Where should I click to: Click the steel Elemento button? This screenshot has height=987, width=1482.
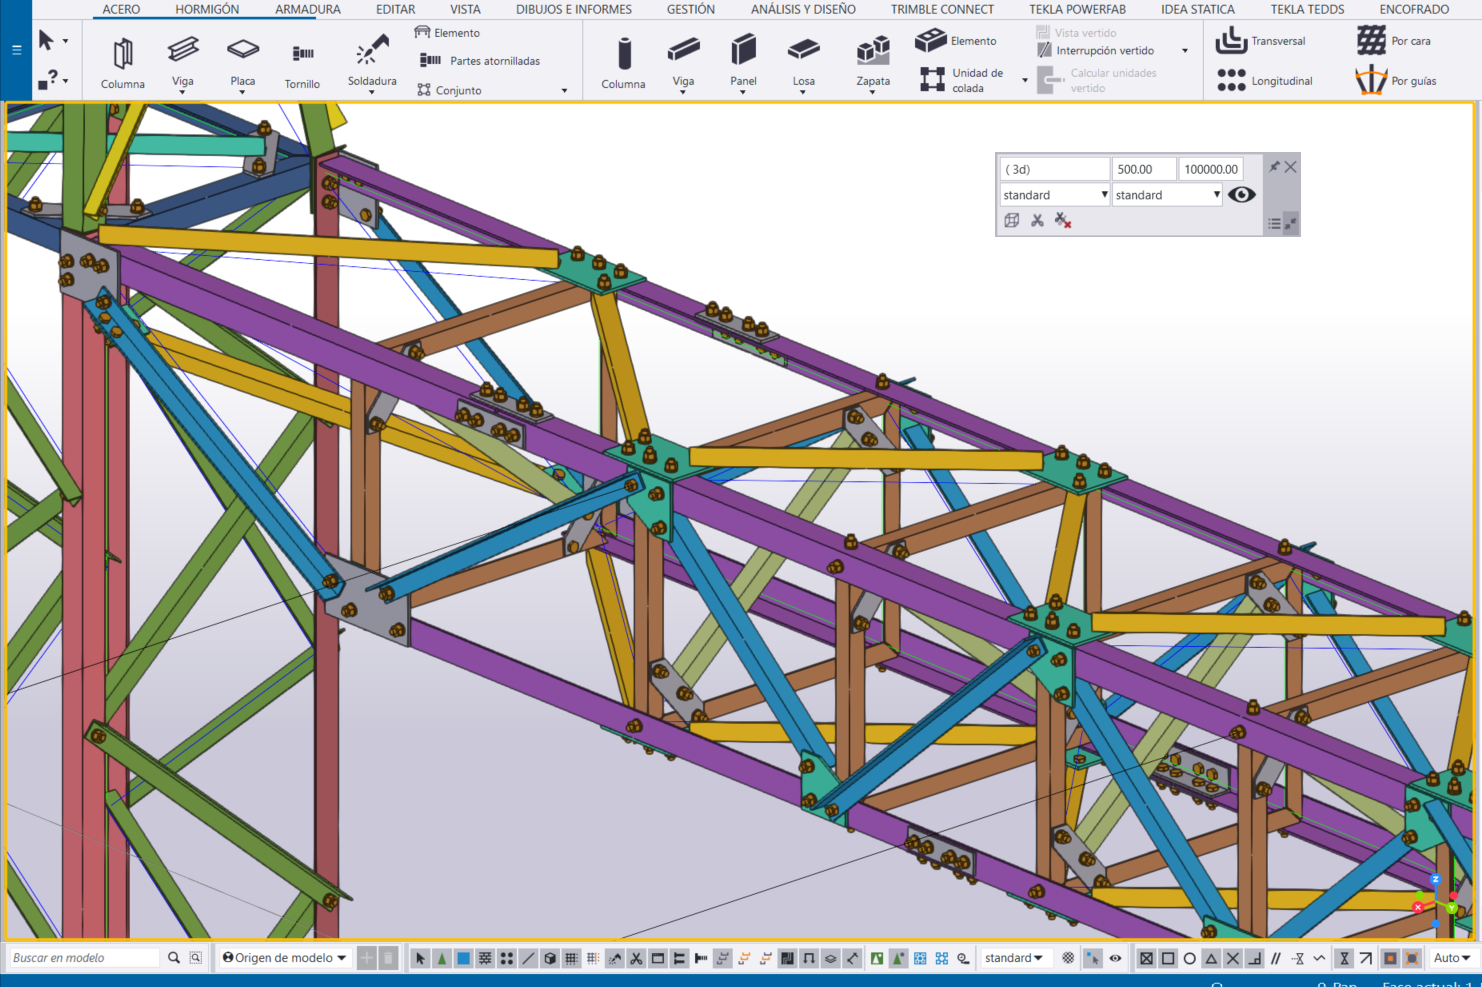(447, 33)
